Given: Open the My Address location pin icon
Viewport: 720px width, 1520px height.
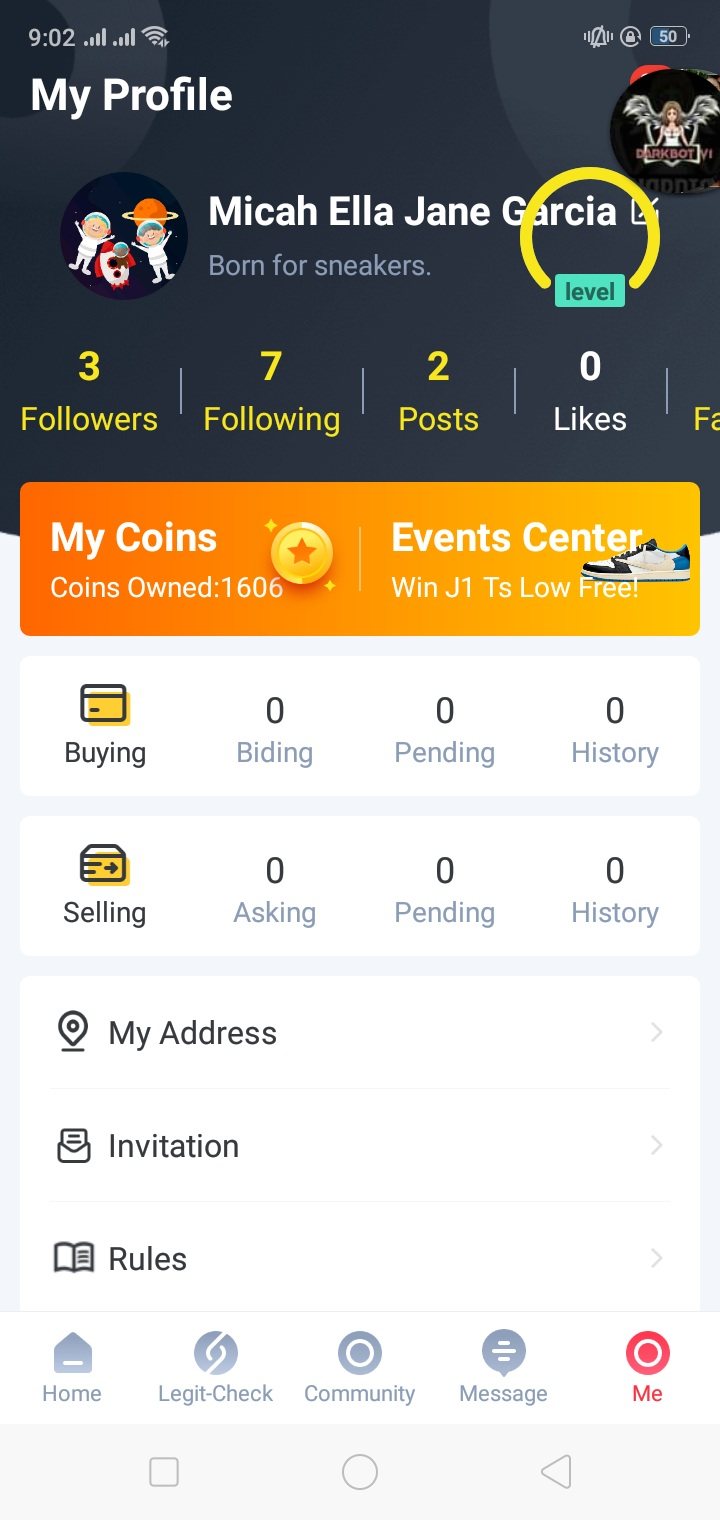Looking at the screenshot, I should coord(72,1031).
